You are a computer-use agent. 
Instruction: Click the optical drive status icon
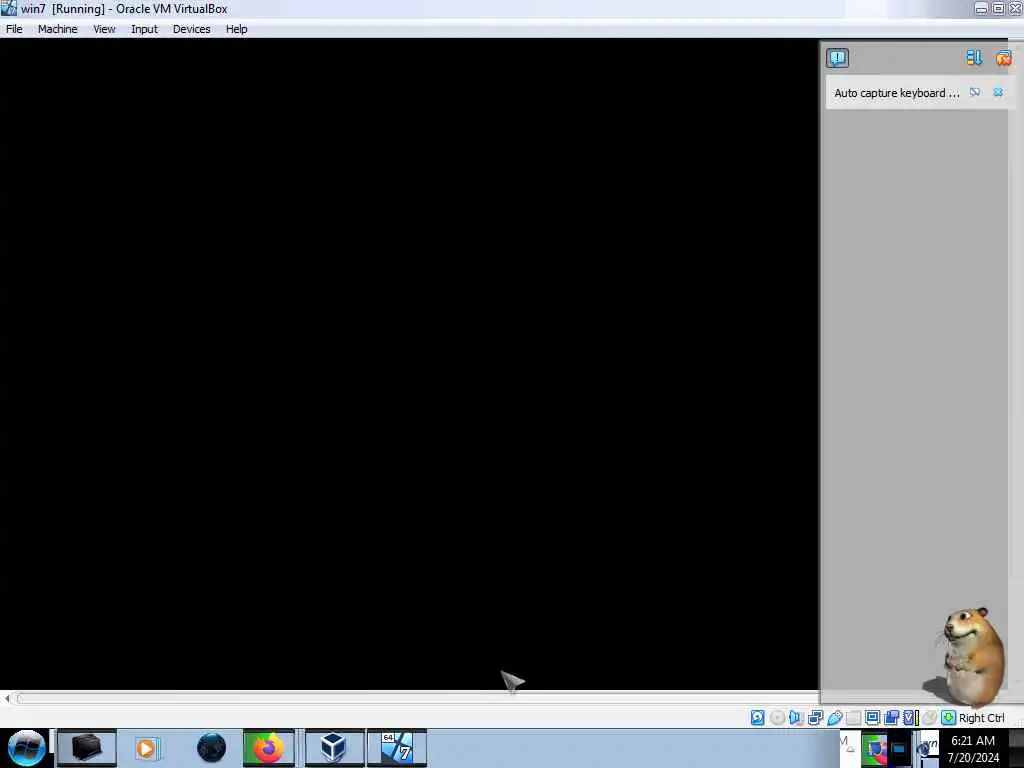[777, 718]
